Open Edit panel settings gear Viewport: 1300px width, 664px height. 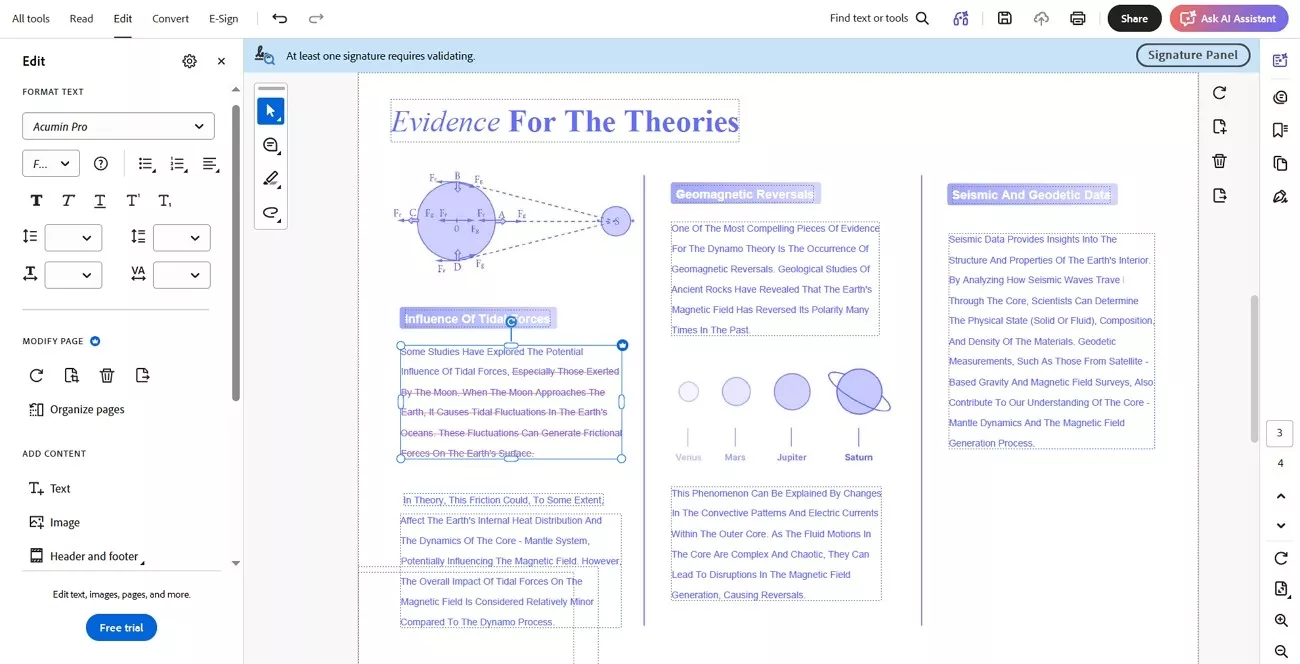[190, 61]
